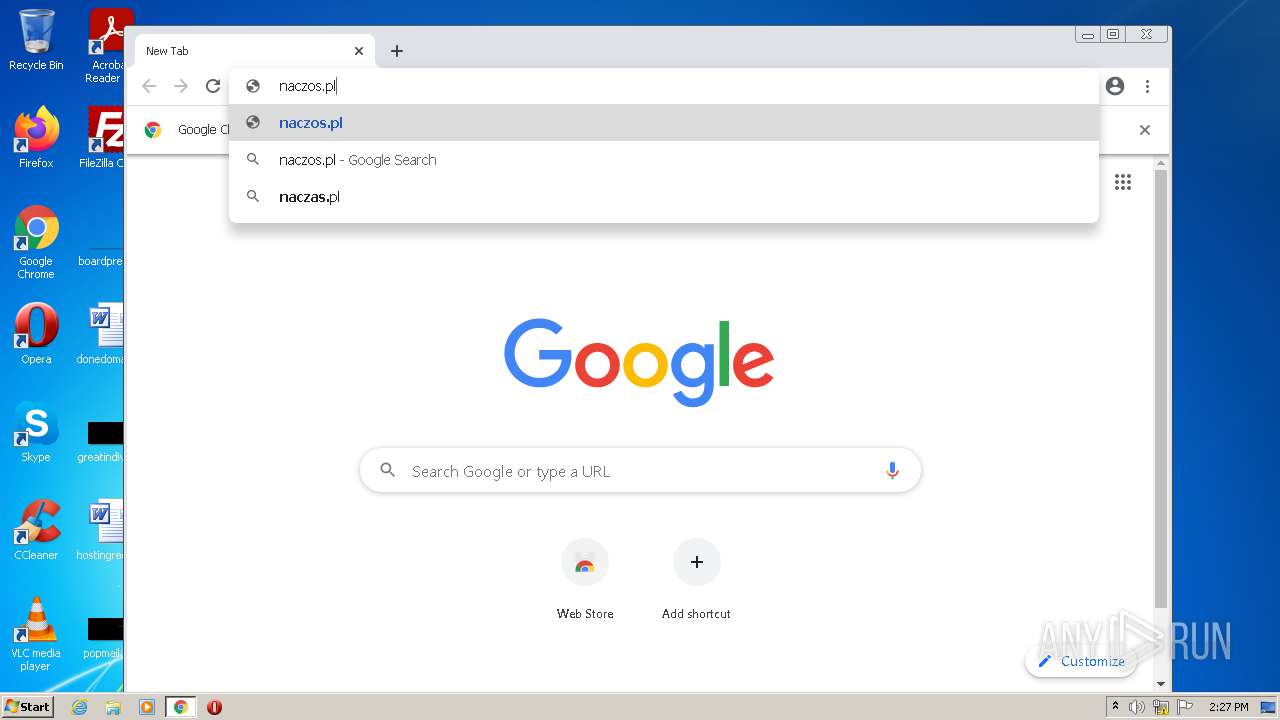The image size is (1280, 720).
Task: Open the Action Center flag tray icon
Action: 1185,707
